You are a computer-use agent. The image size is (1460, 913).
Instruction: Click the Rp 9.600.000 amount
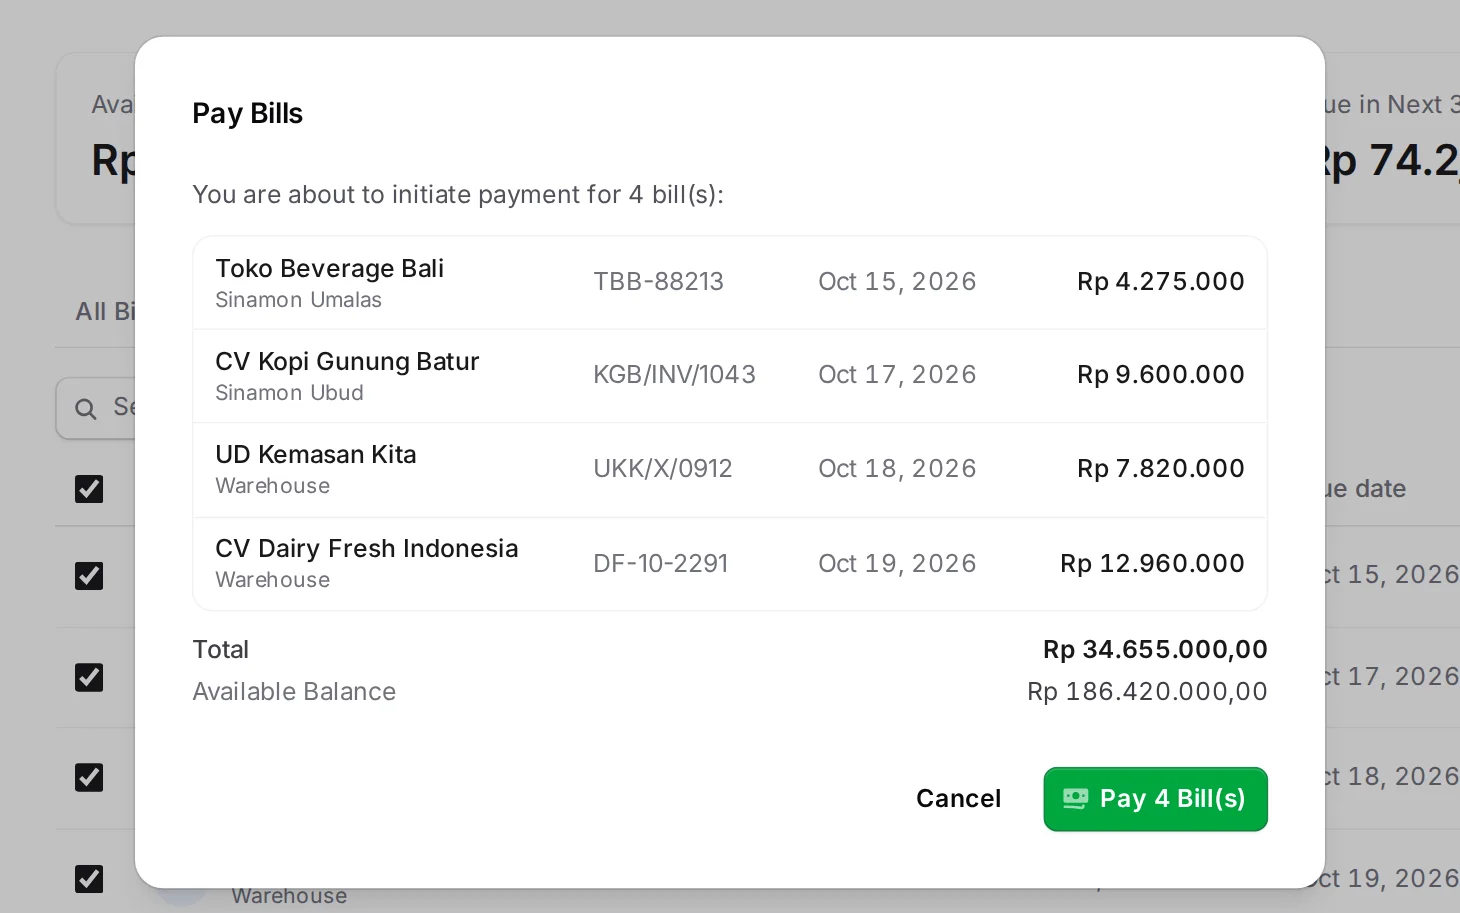point(1160,374)
